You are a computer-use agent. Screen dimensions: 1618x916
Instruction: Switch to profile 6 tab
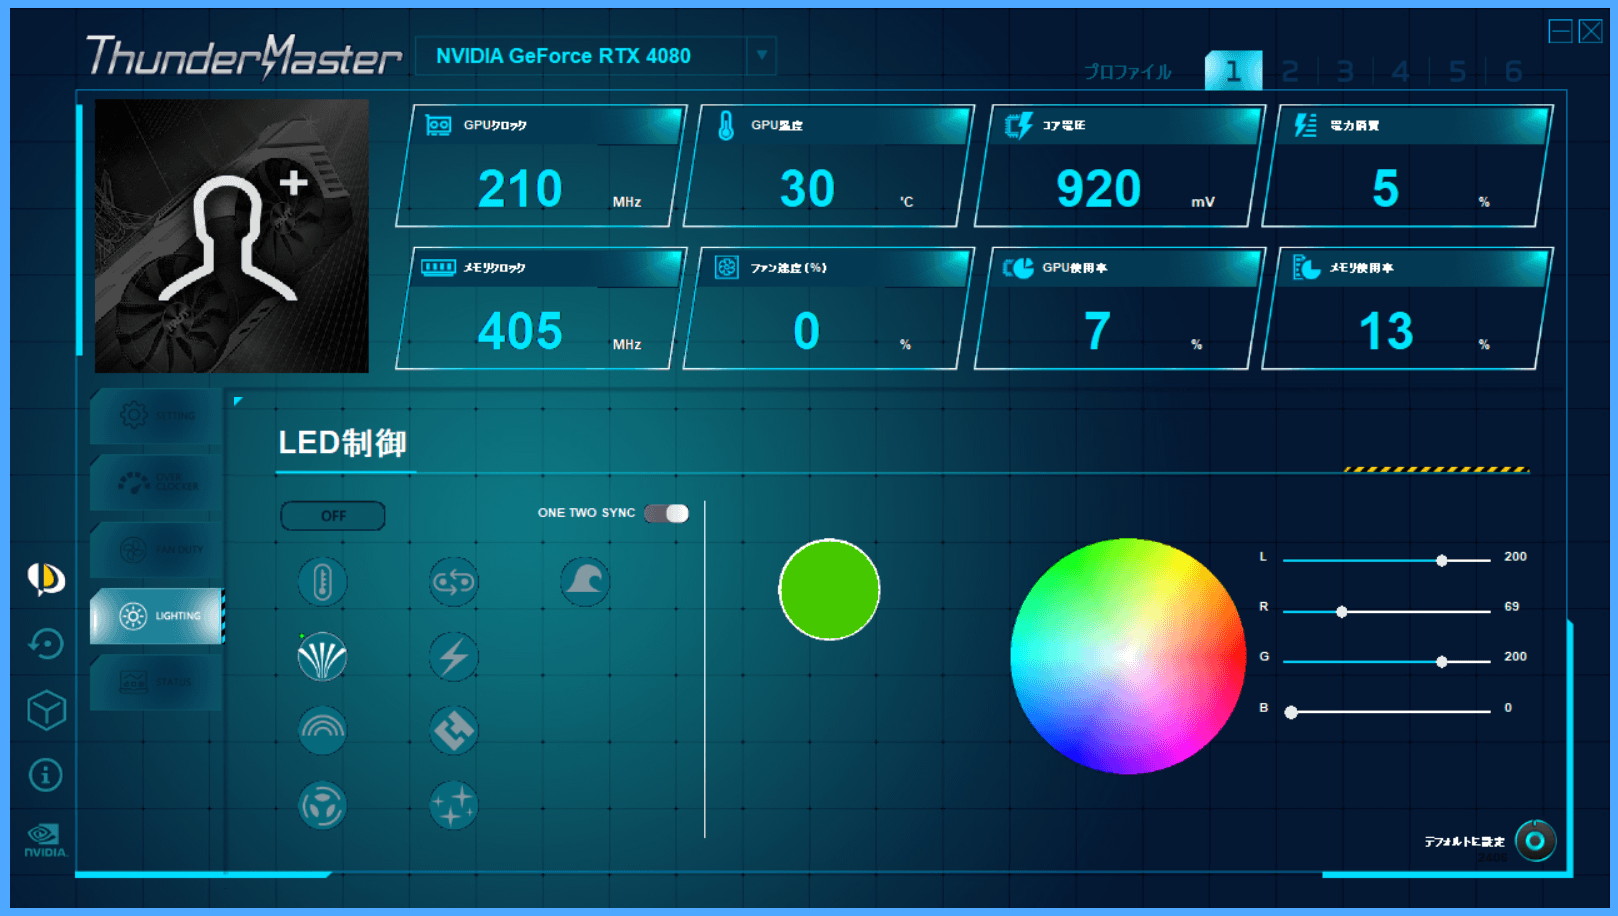pyautogui.click(x=1513, y=71)
